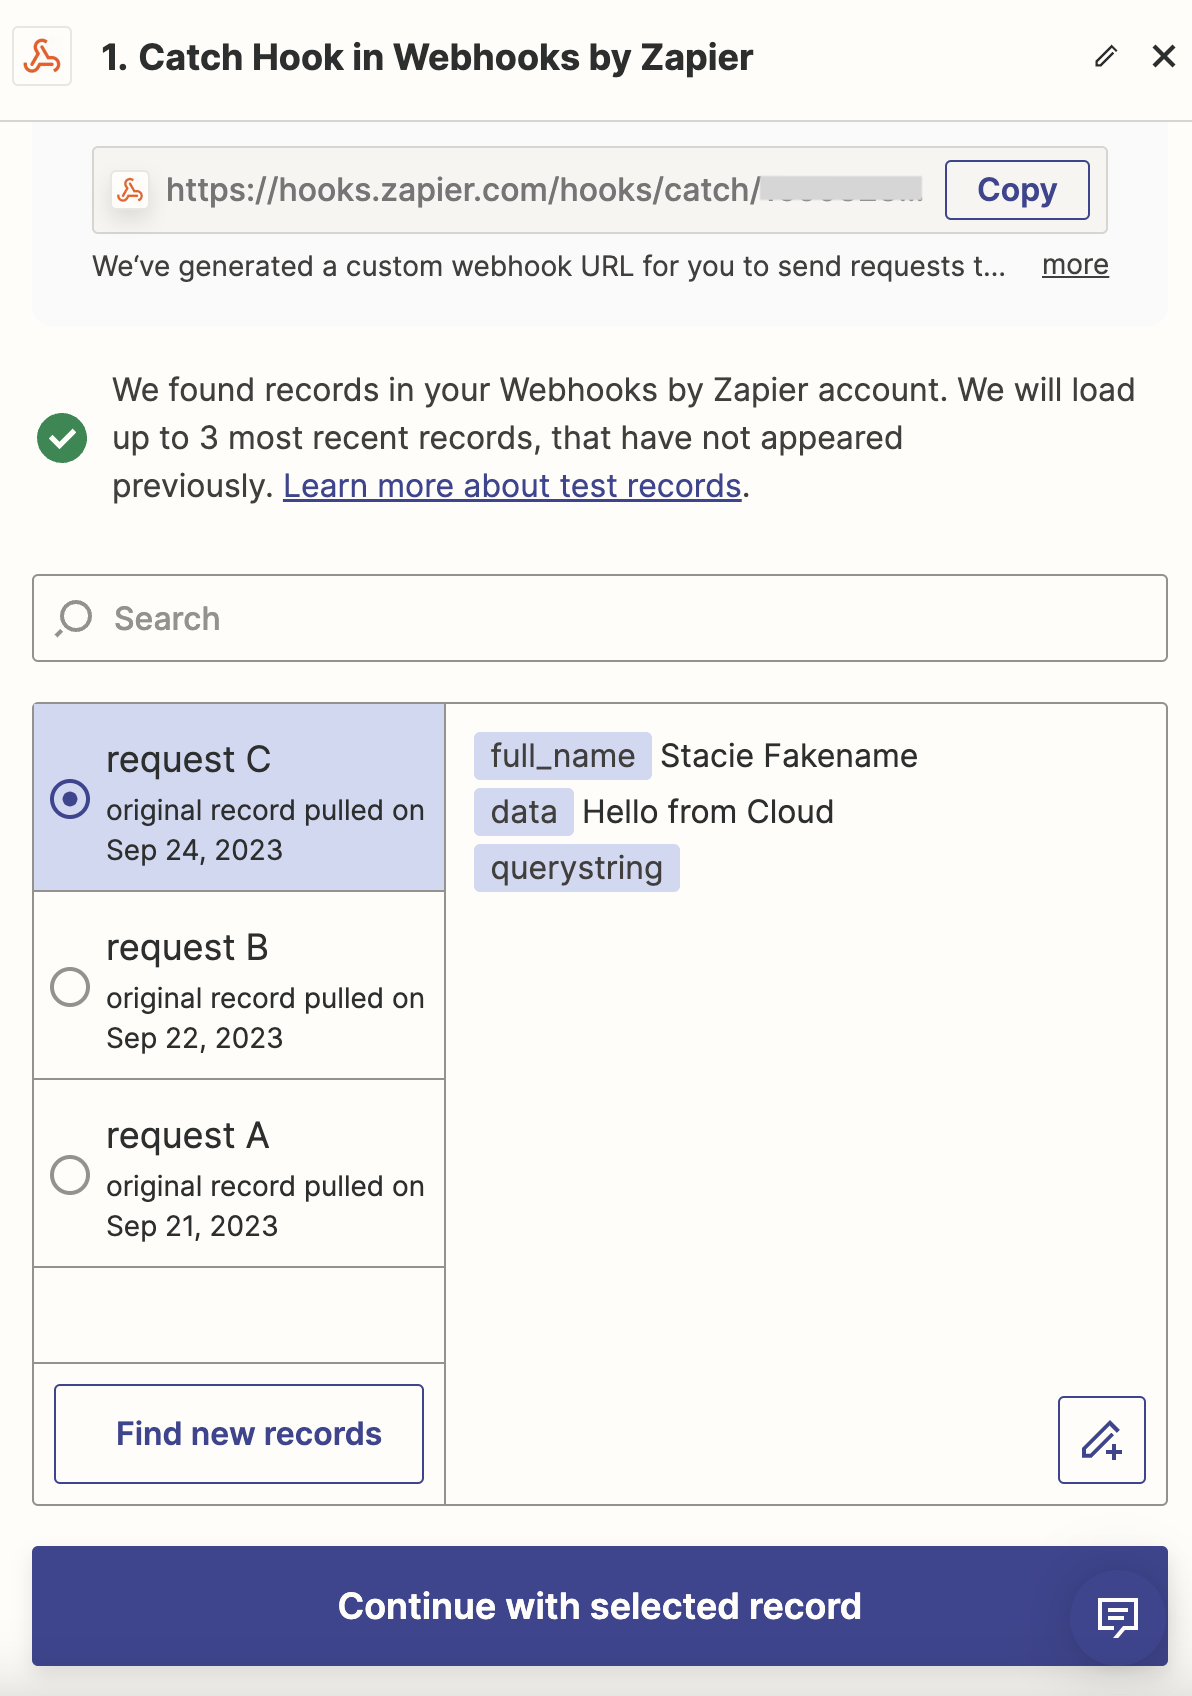This screenshot has height=1696, width=1192.
Task: Select the request B radio button
Action: coord(70,987)
